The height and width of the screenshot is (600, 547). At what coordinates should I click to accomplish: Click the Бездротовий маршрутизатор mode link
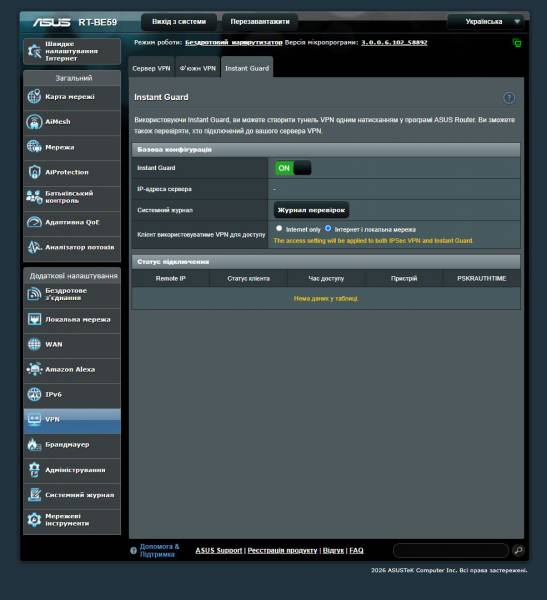(x=233, y=42)
